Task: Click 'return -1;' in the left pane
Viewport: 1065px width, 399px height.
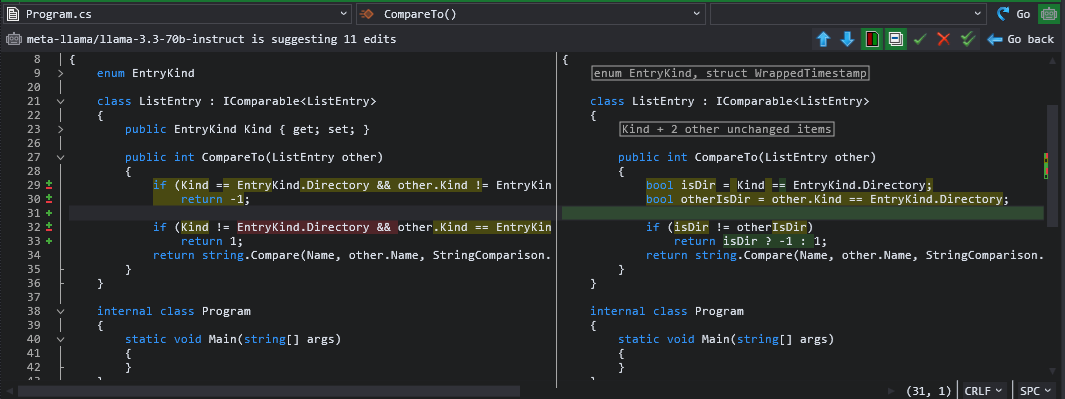Action: click(215, 199)
